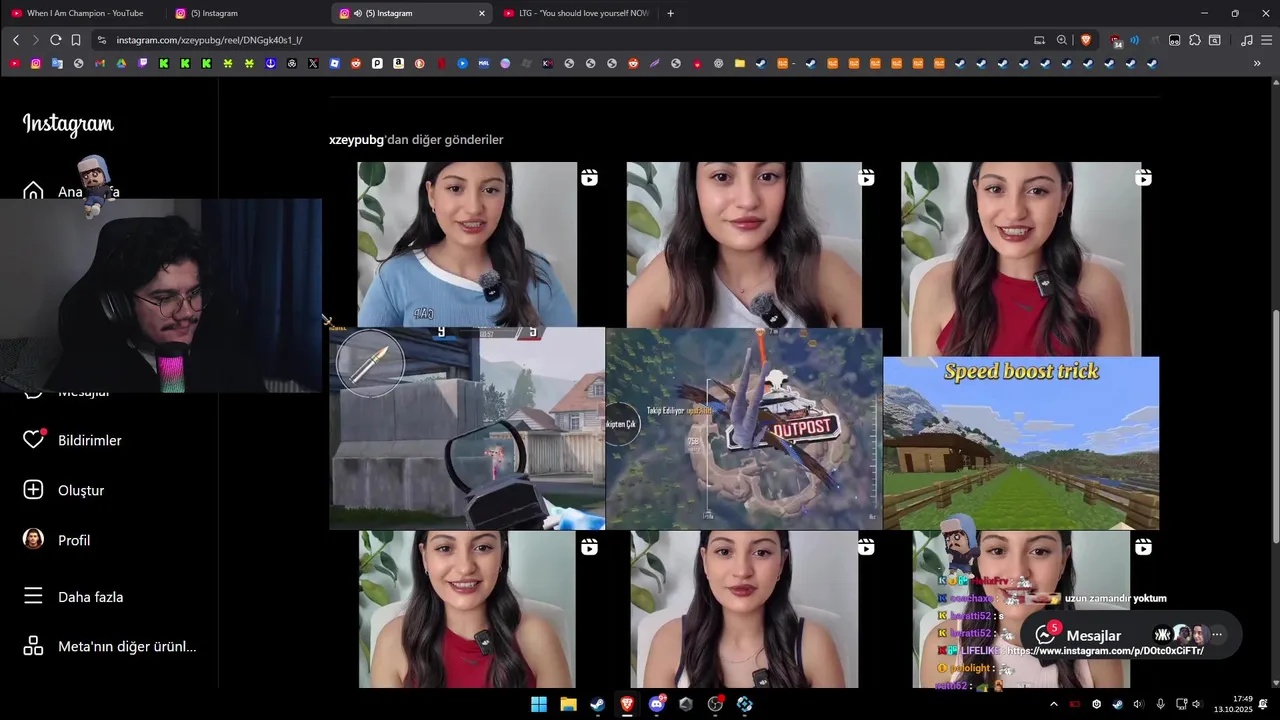Mute the active Instagram tab audio icon
Viewport: 1280px width, 720px height.
358,13
